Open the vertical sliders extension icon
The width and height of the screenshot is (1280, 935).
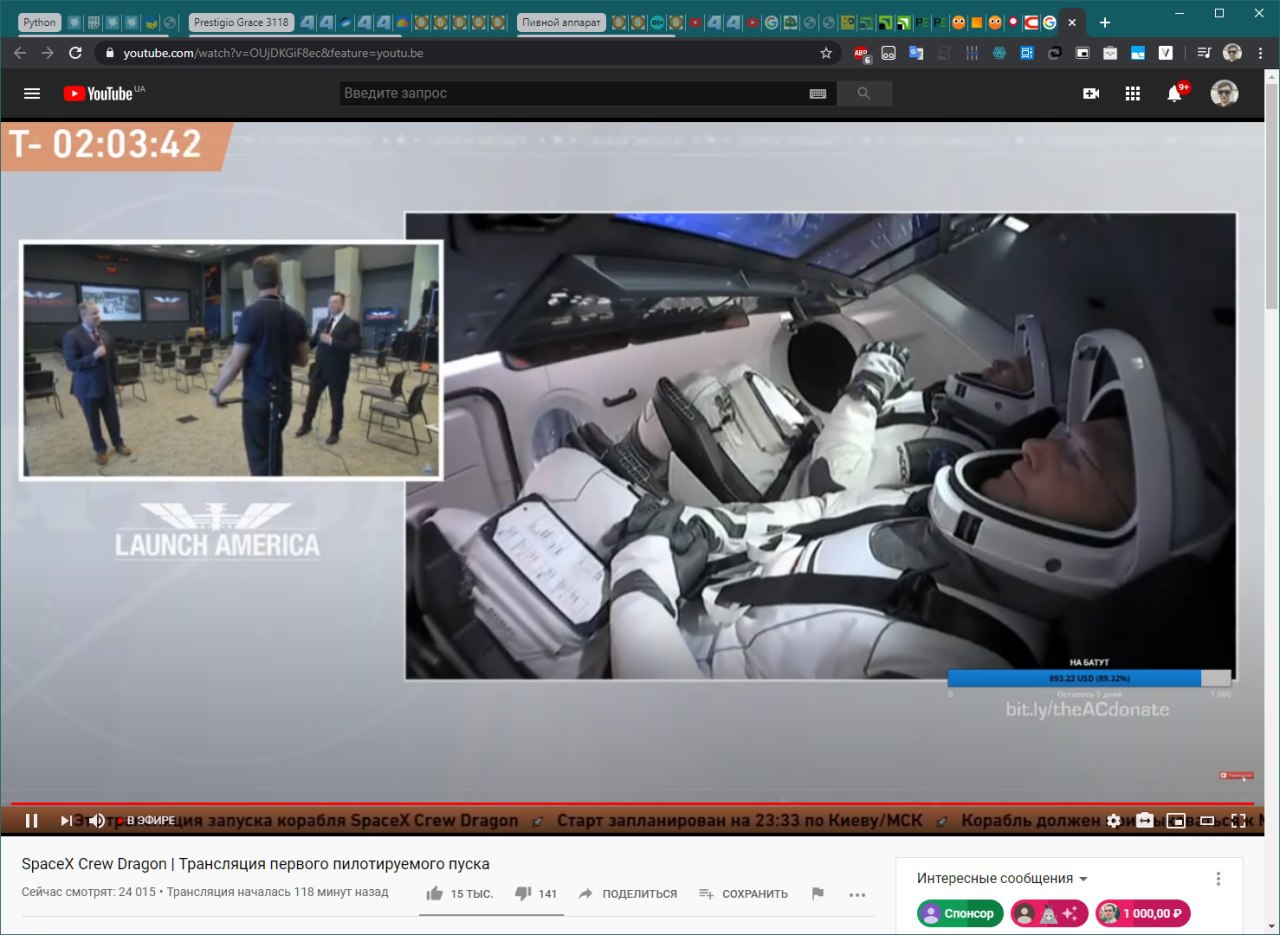coord(971,53)
